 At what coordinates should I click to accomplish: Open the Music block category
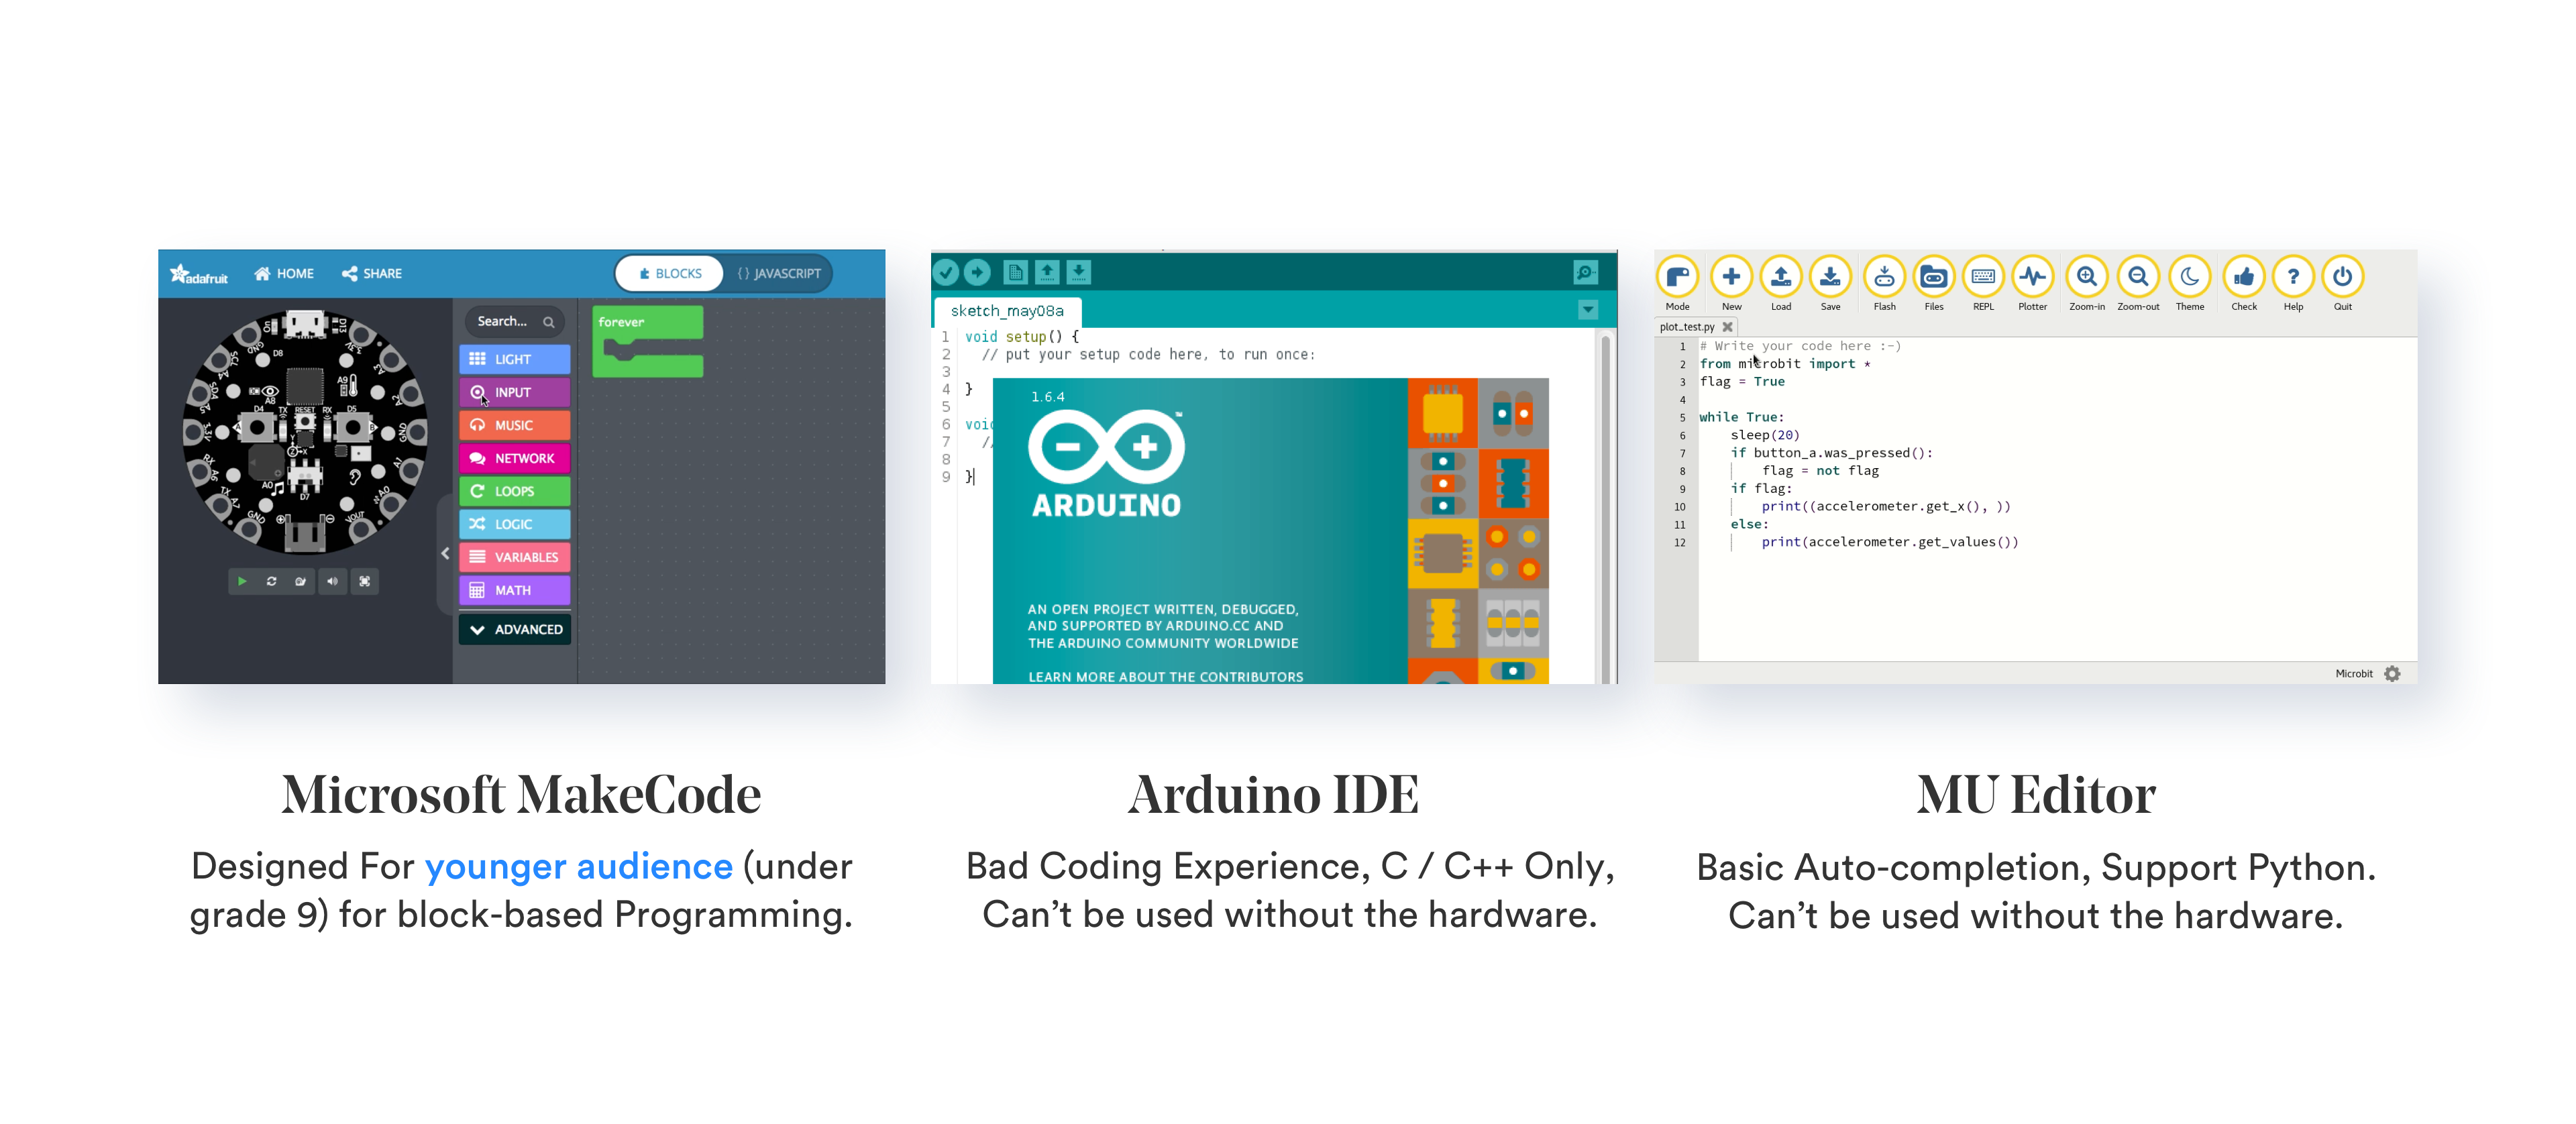515,425
